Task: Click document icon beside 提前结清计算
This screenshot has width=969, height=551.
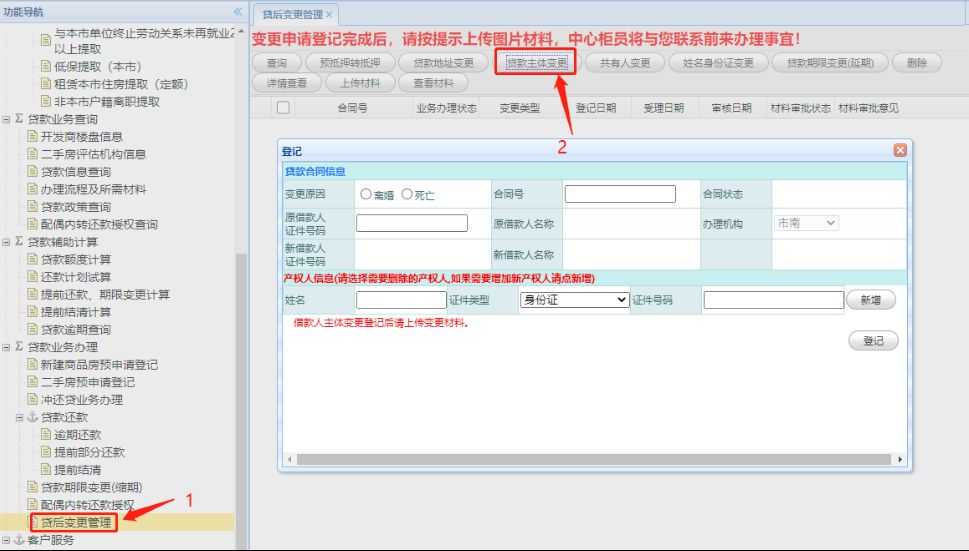Action: [33, 311]
